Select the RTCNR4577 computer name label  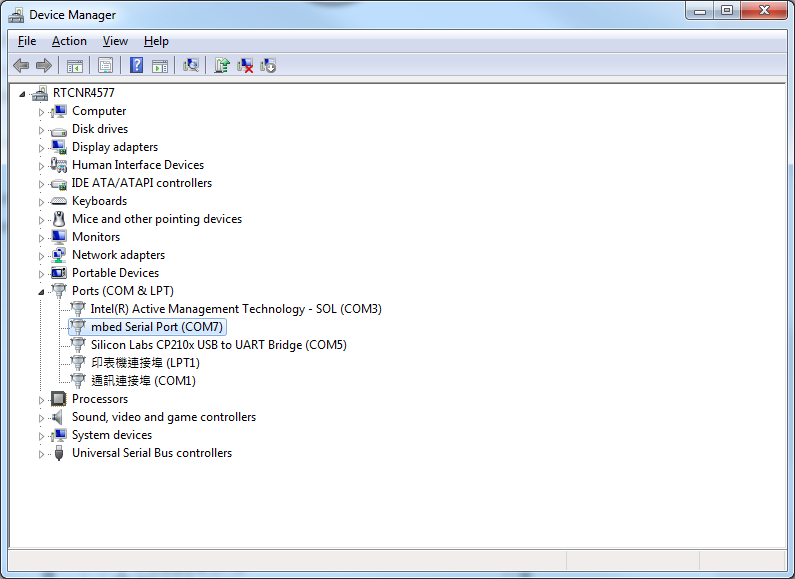pyautogui.click(x=84, y=93)
